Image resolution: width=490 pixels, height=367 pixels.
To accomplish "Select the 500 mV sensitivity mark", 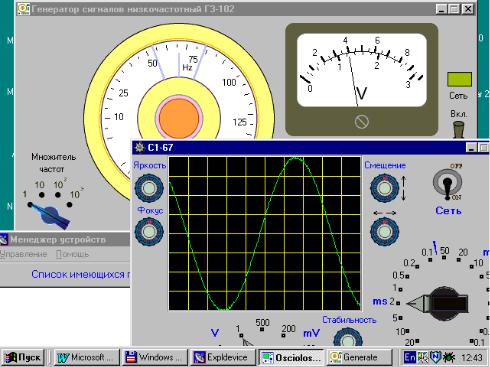I will (262, 329).
